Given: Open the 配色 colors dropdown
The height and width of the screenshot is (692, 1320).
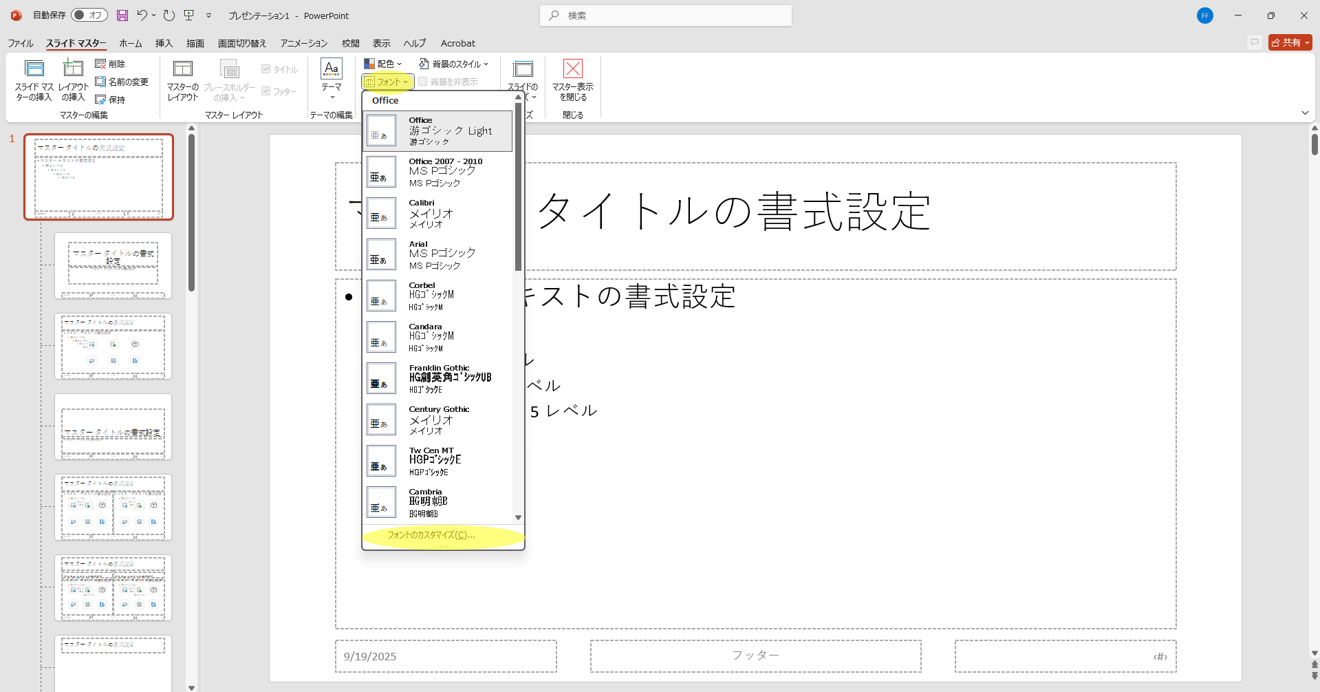Looking at the screenshot, I should (x=383, y=64).
